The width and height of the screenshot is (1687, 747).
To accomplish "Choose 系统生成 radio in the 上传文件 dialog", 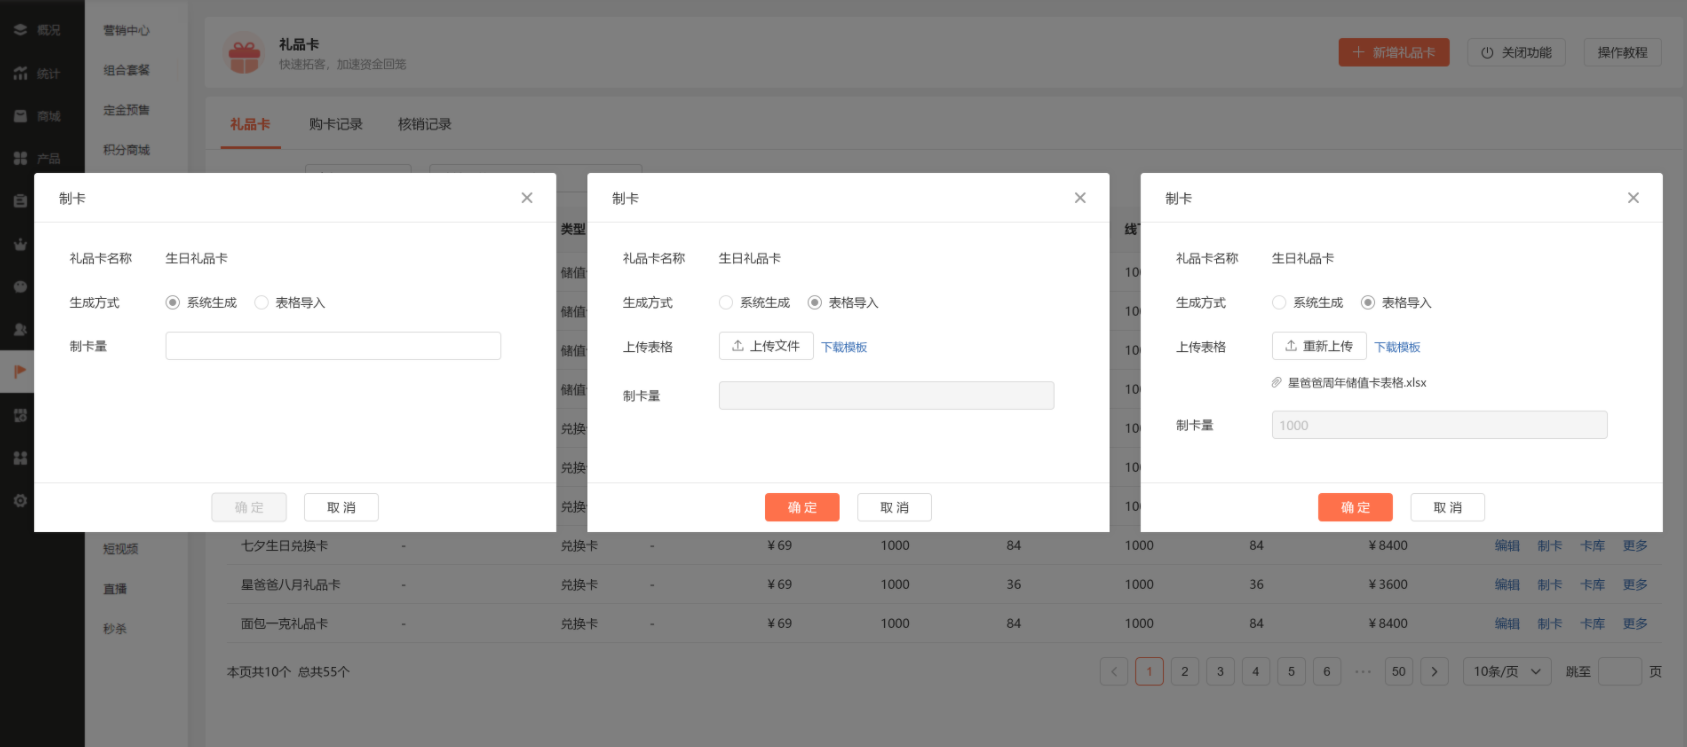I will click(726, 302).
